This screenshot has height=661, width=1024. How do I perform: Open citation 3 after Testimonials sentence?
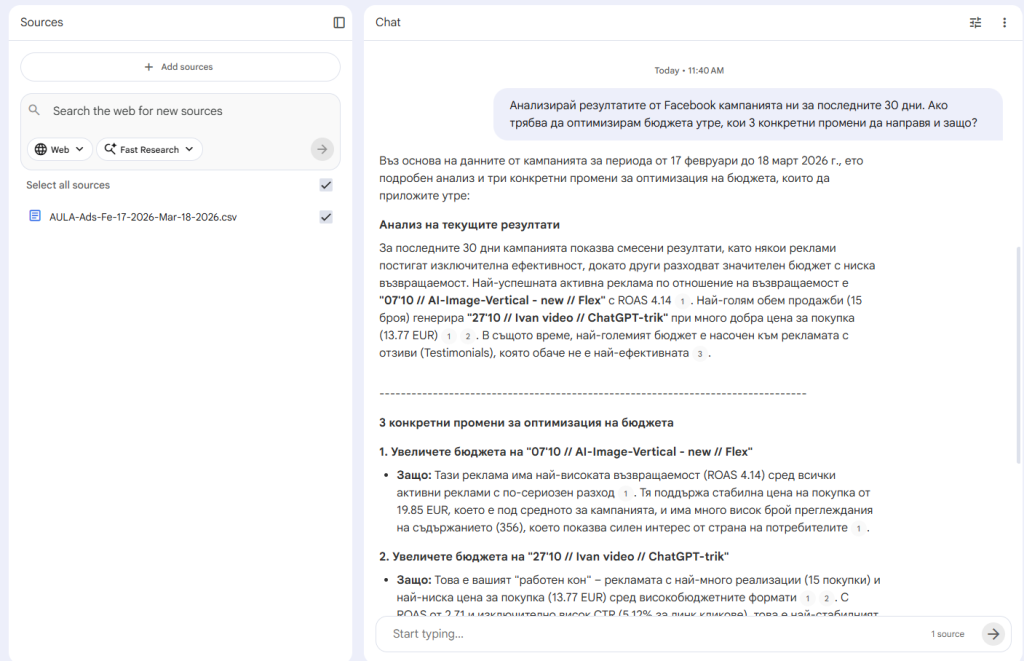[700, 354]
